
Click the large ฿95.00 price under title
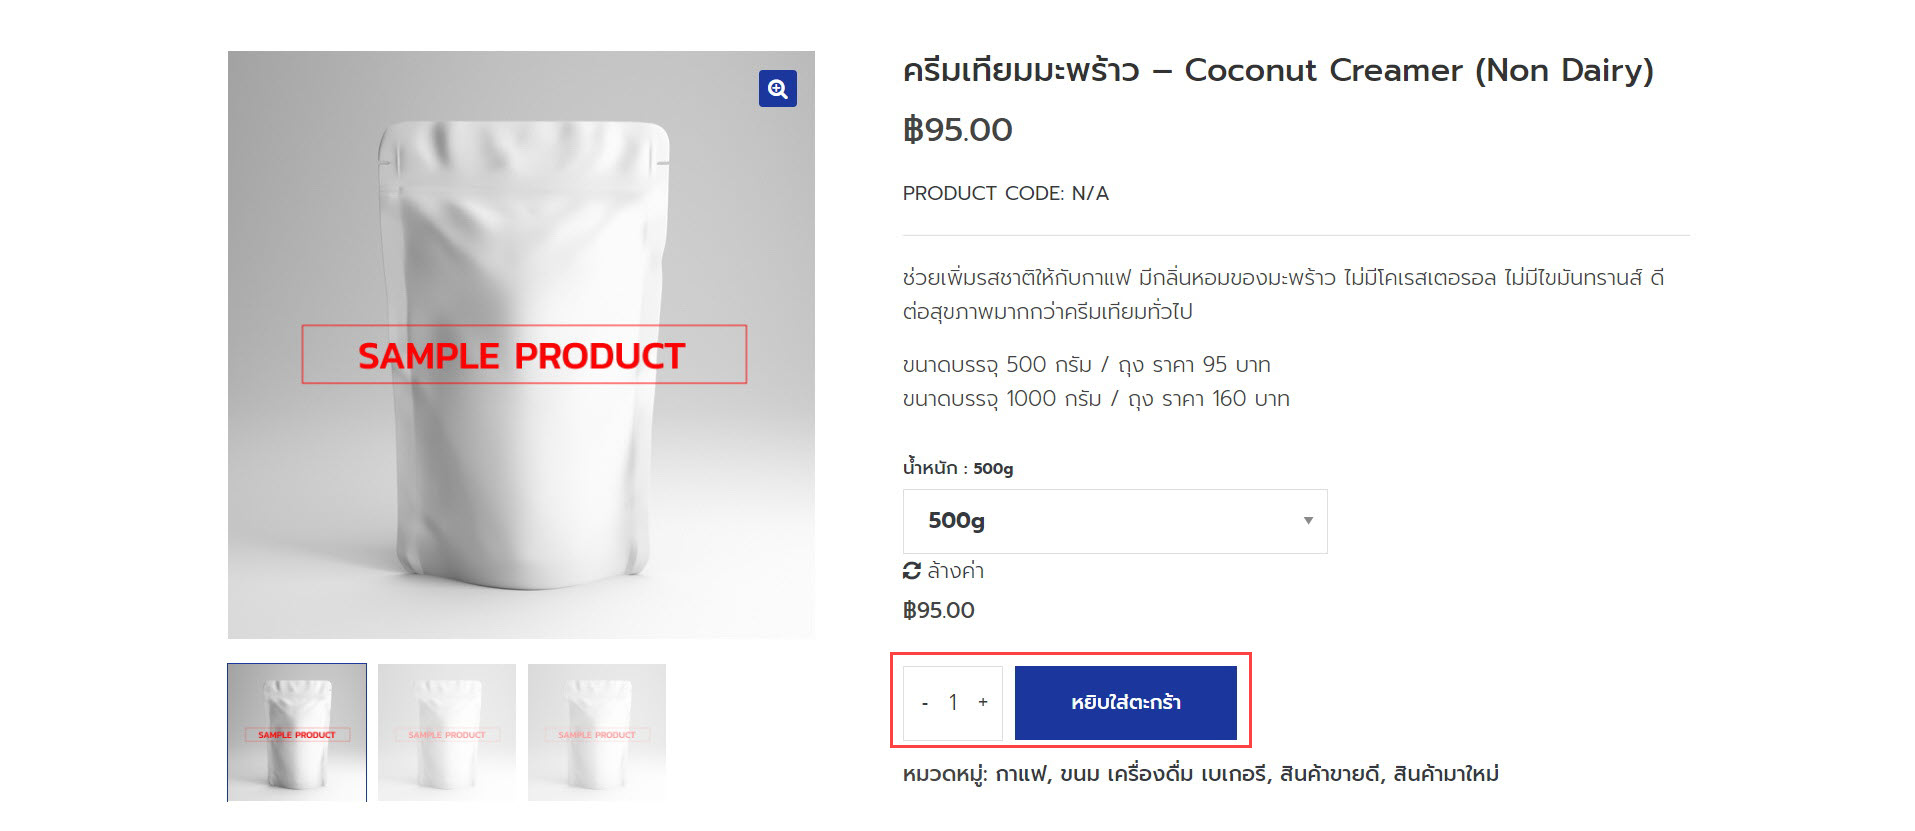point(957,130)
